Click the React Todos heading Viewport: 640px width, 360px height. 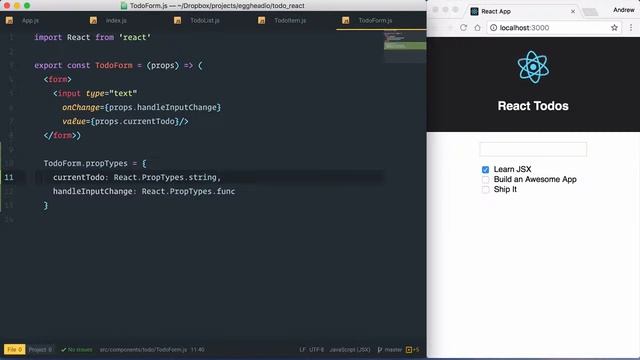[x=533, y=106]
